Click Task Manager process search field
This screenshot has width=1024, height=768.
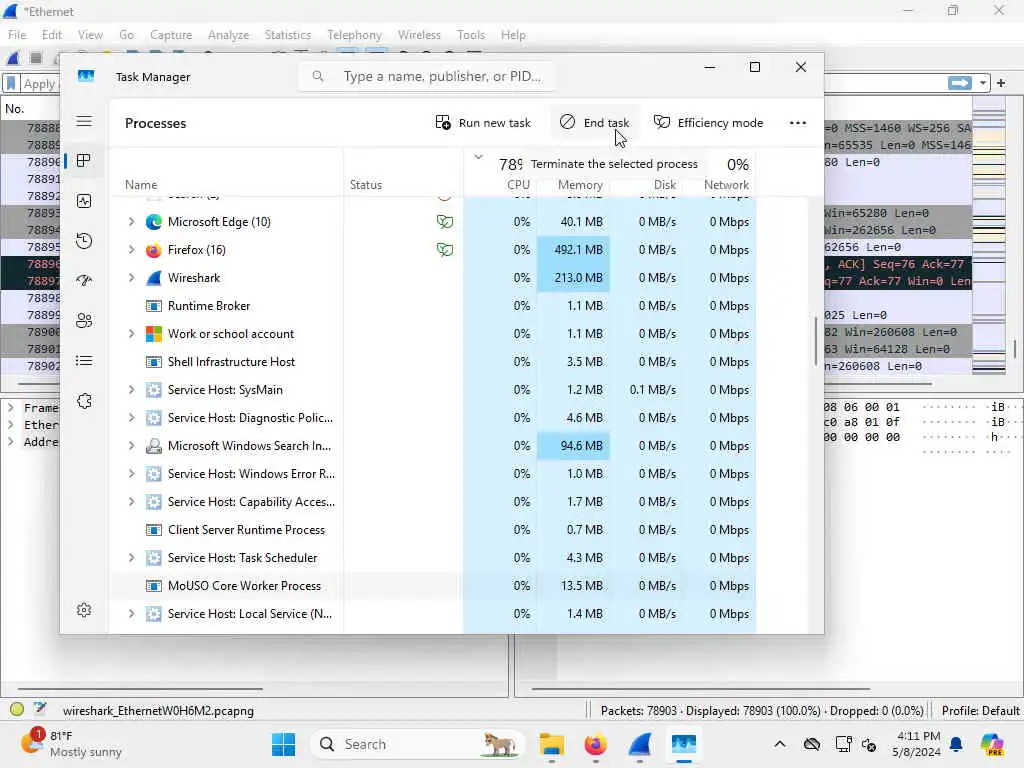(428, 76)
